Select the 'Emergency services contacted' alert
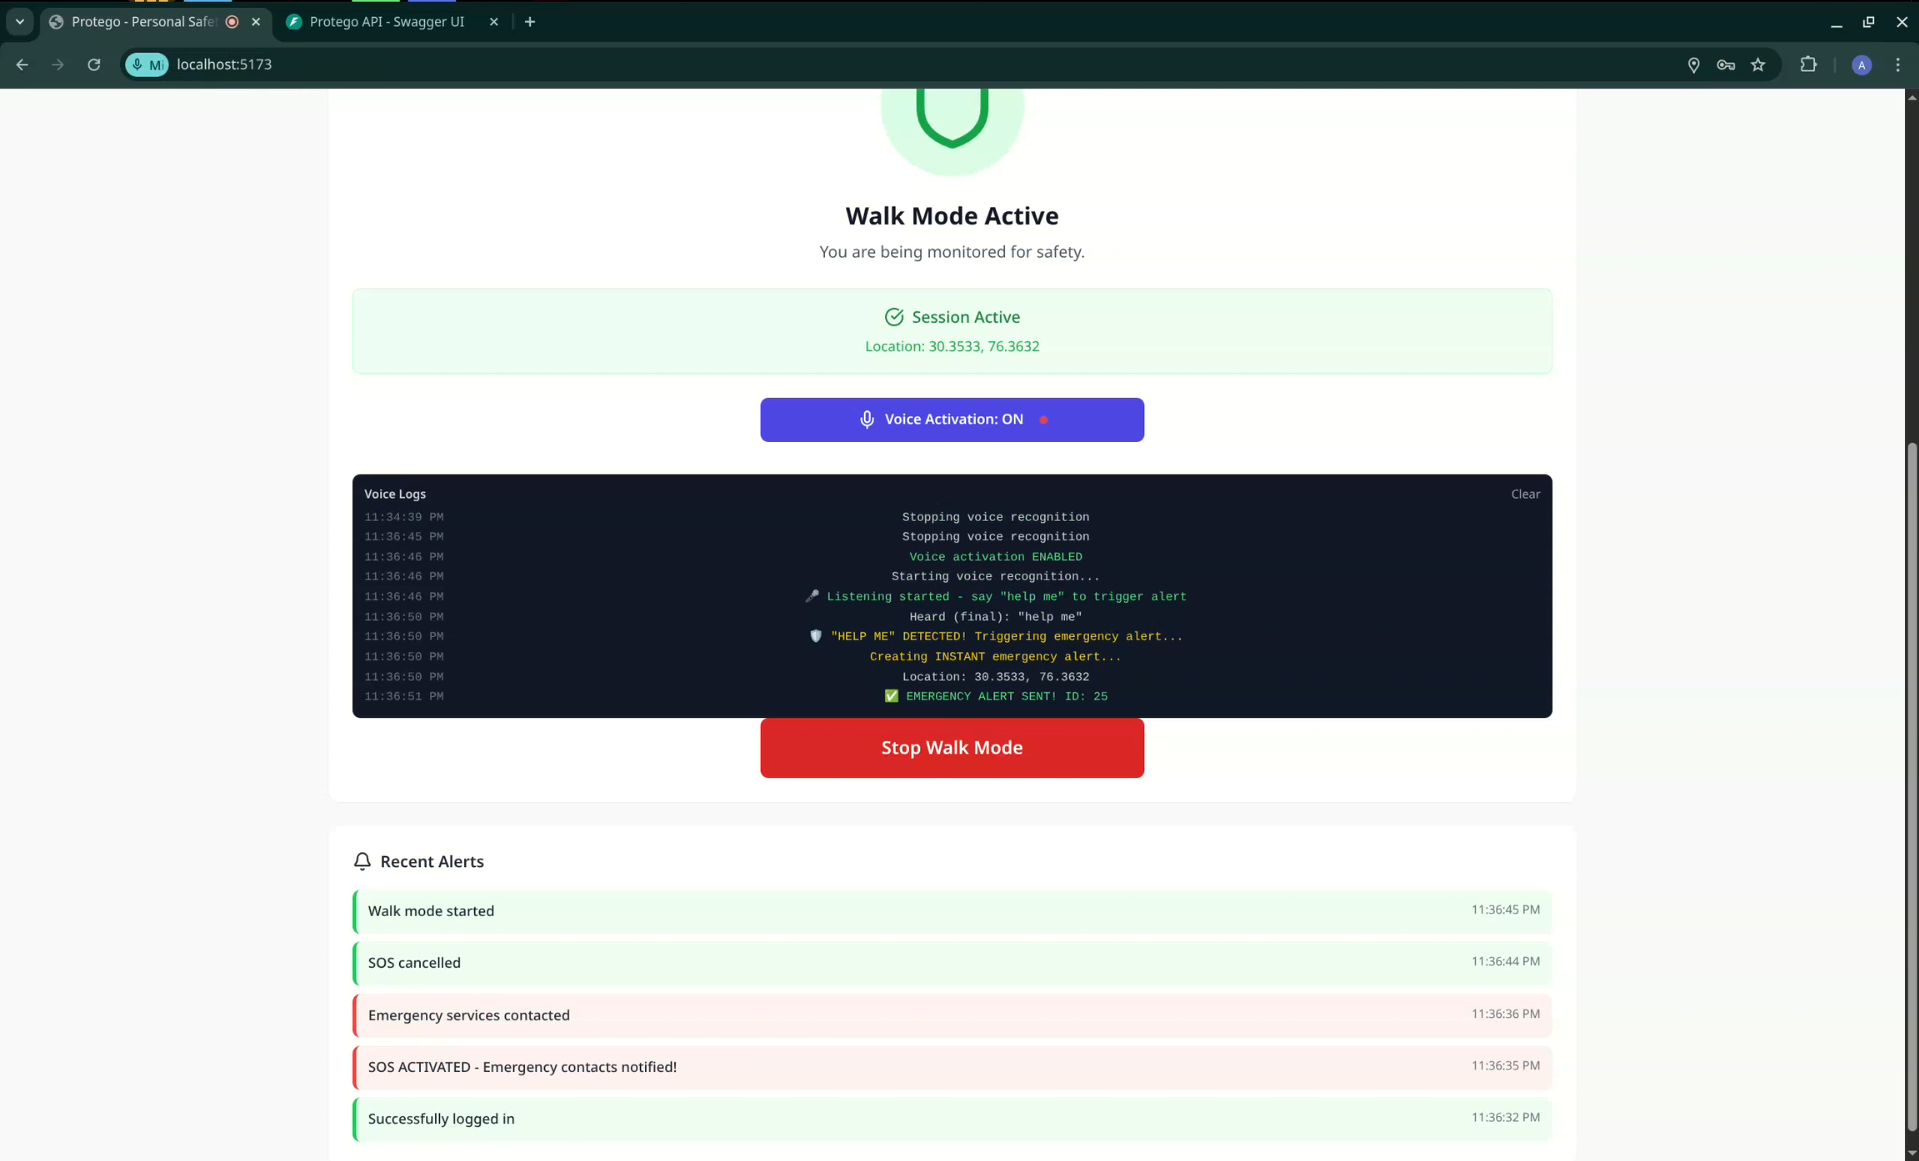 click(x=952, y=1015)
